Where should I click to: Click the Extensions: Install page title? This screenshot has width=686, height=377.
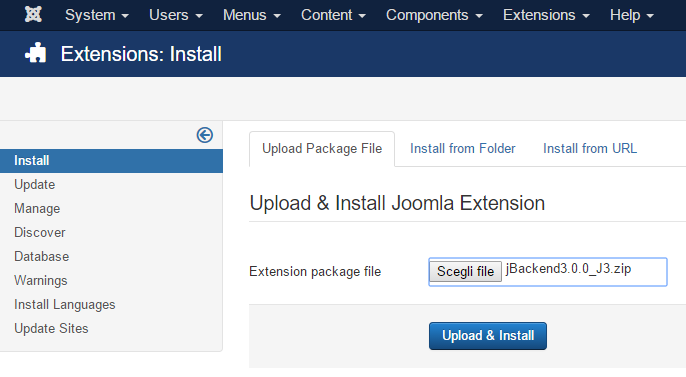coord(141,54)
